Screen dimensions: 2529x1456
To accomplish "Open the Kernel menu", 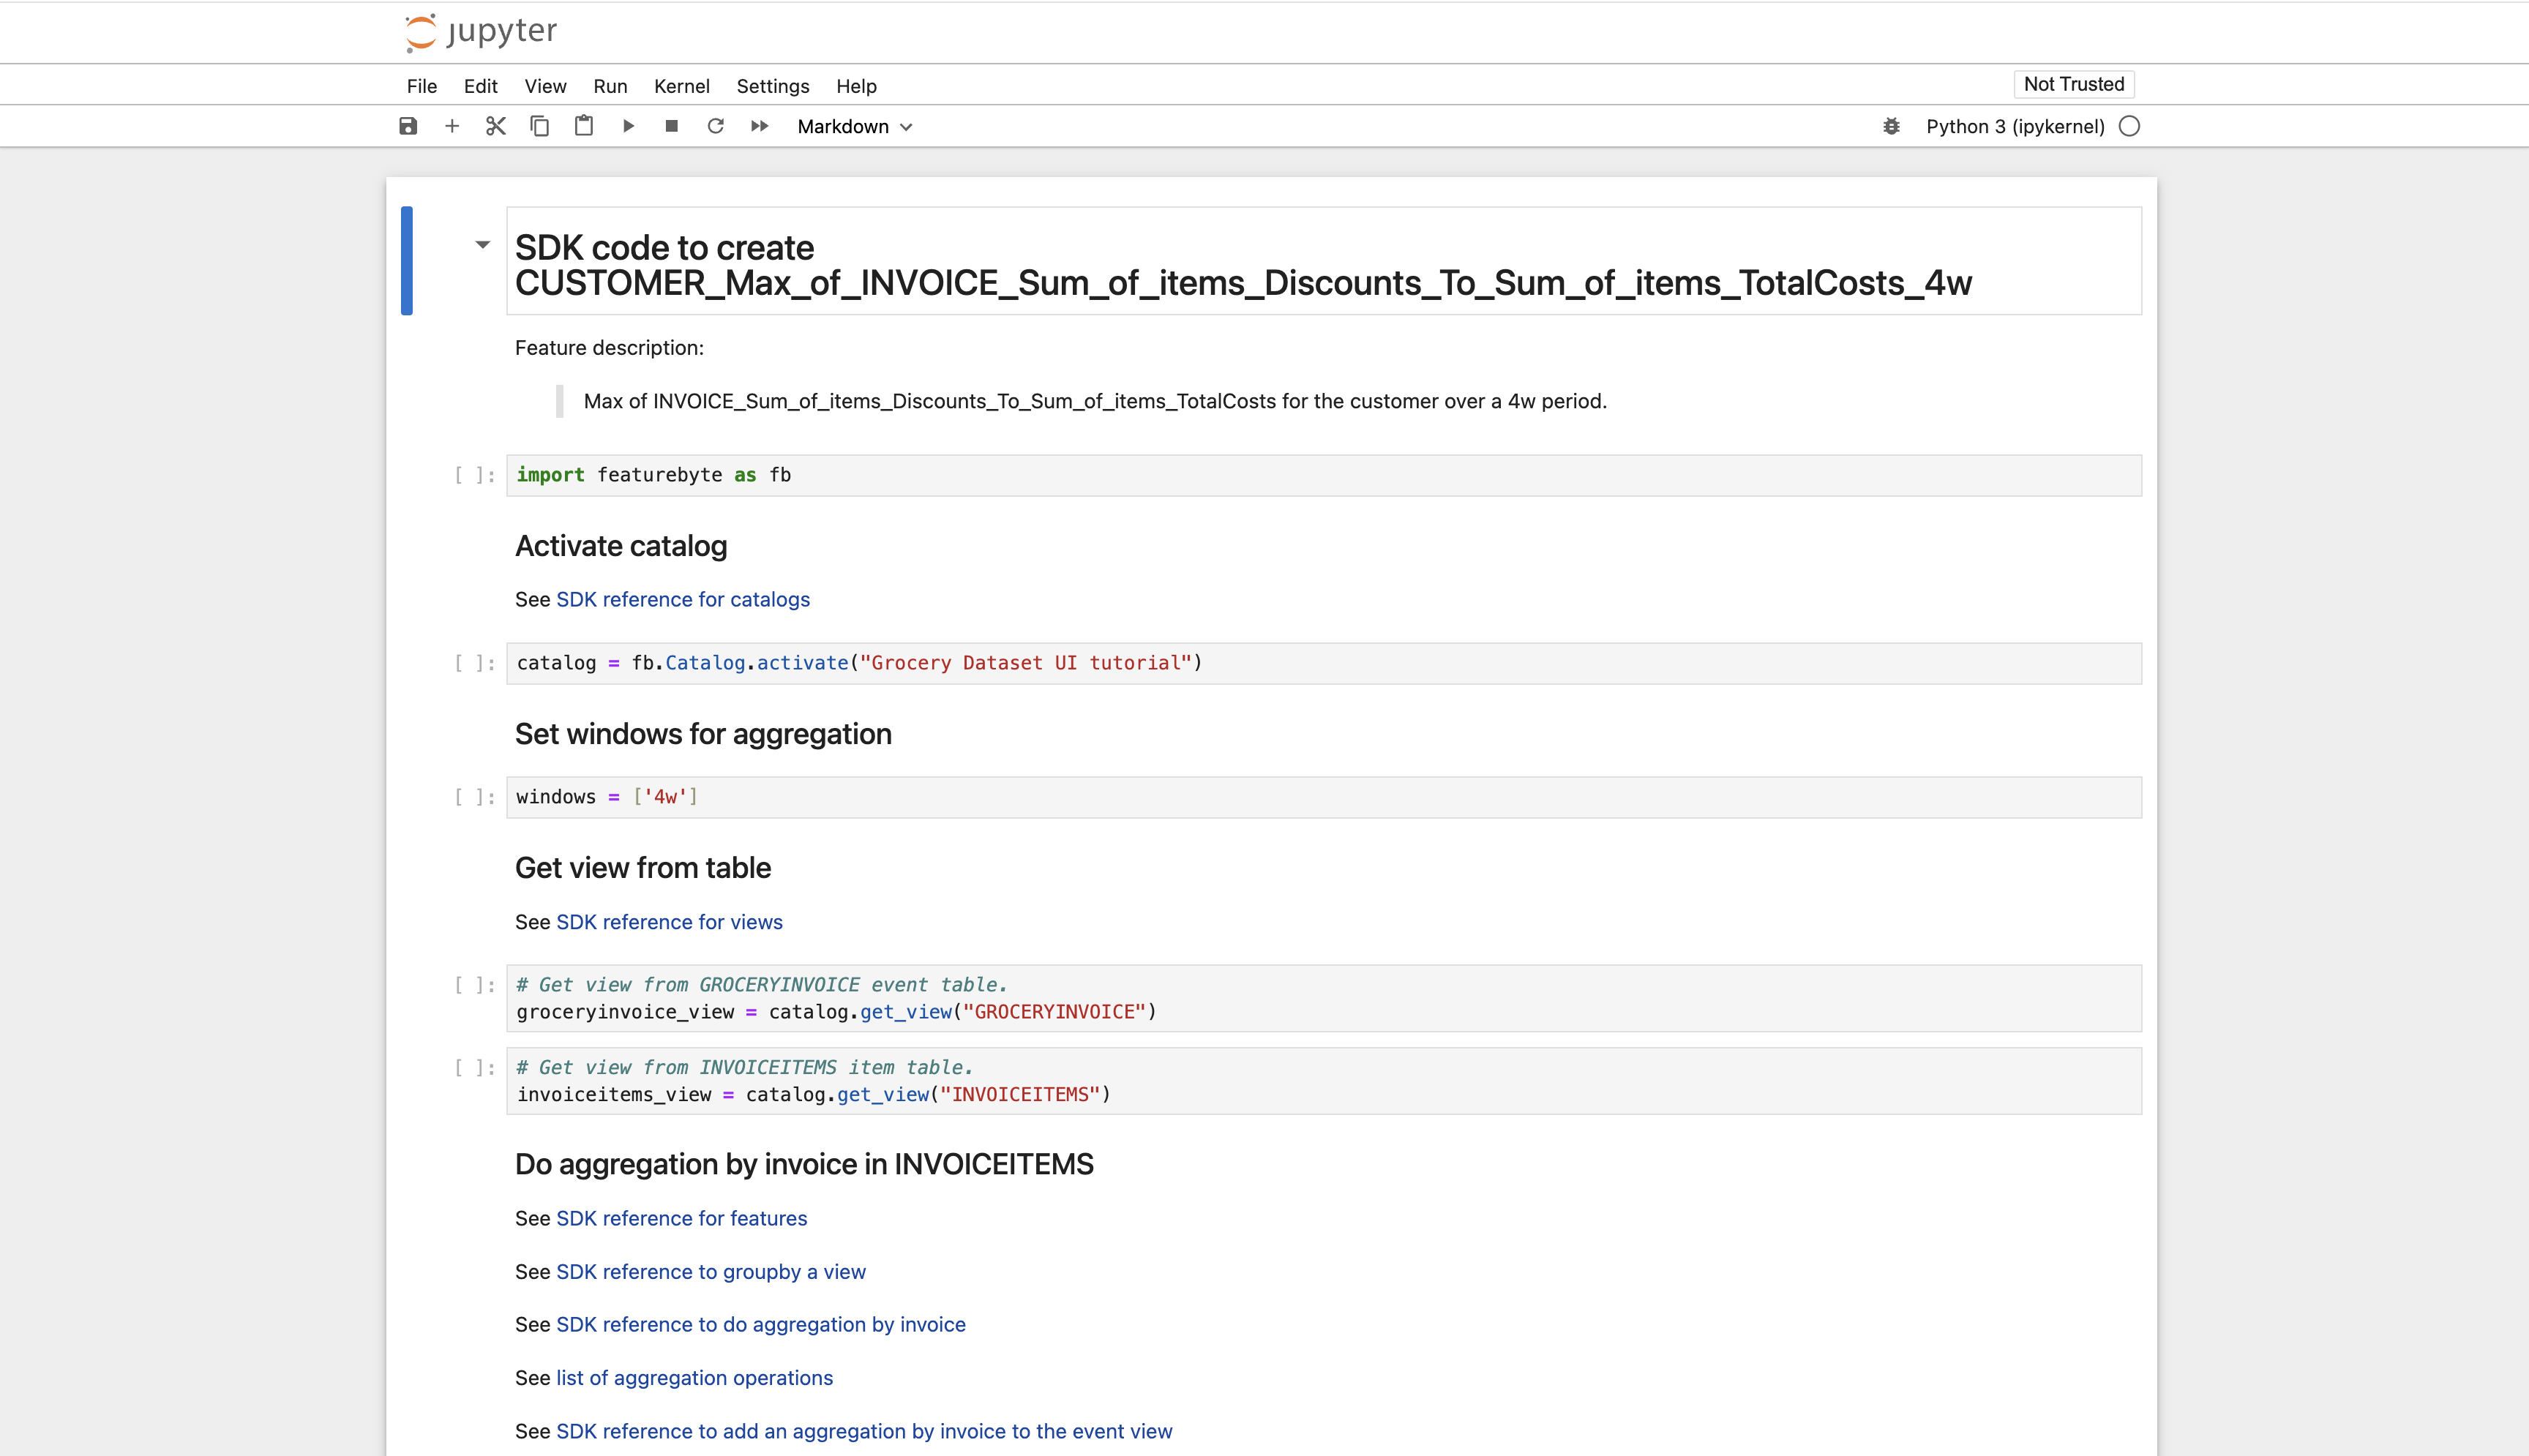I will pos(682,86).
